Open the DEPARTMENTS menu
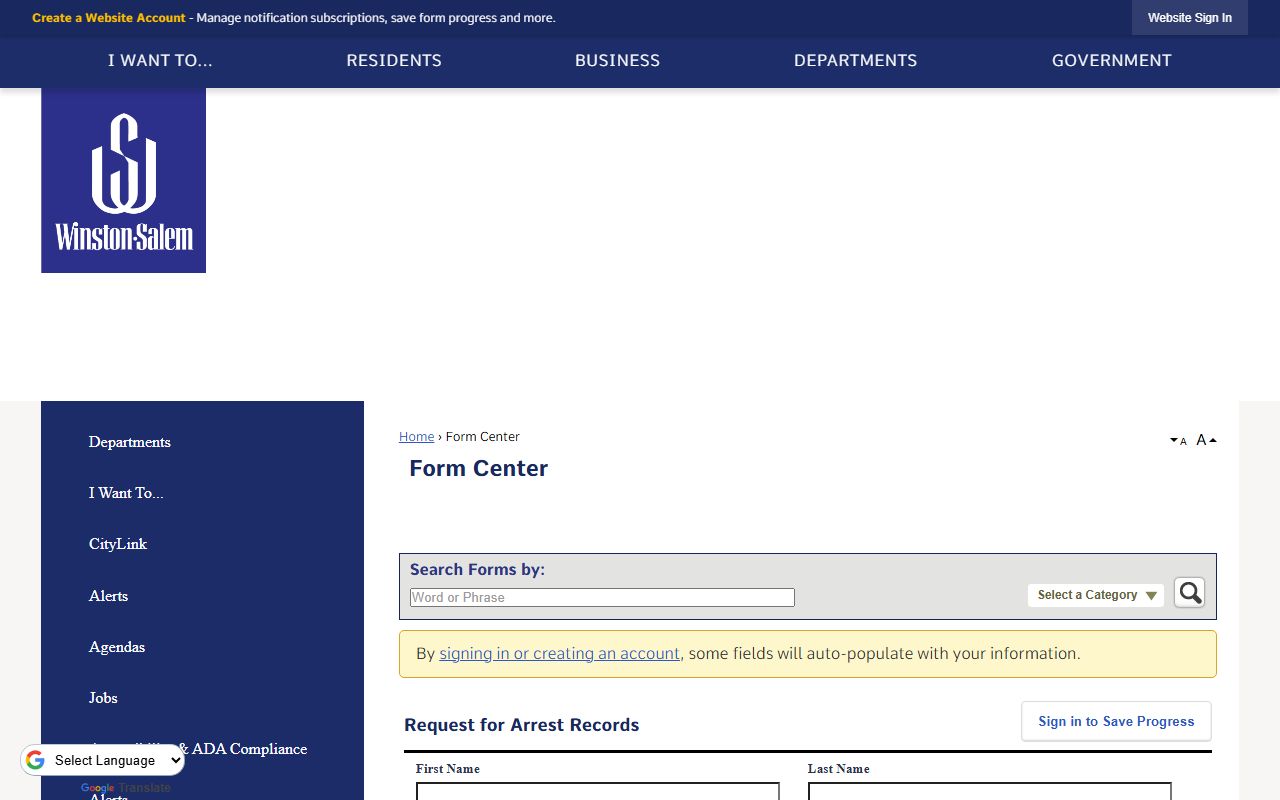Image resolution: width=1280 pixels, height=800 pixels. [x=855, y=60]
